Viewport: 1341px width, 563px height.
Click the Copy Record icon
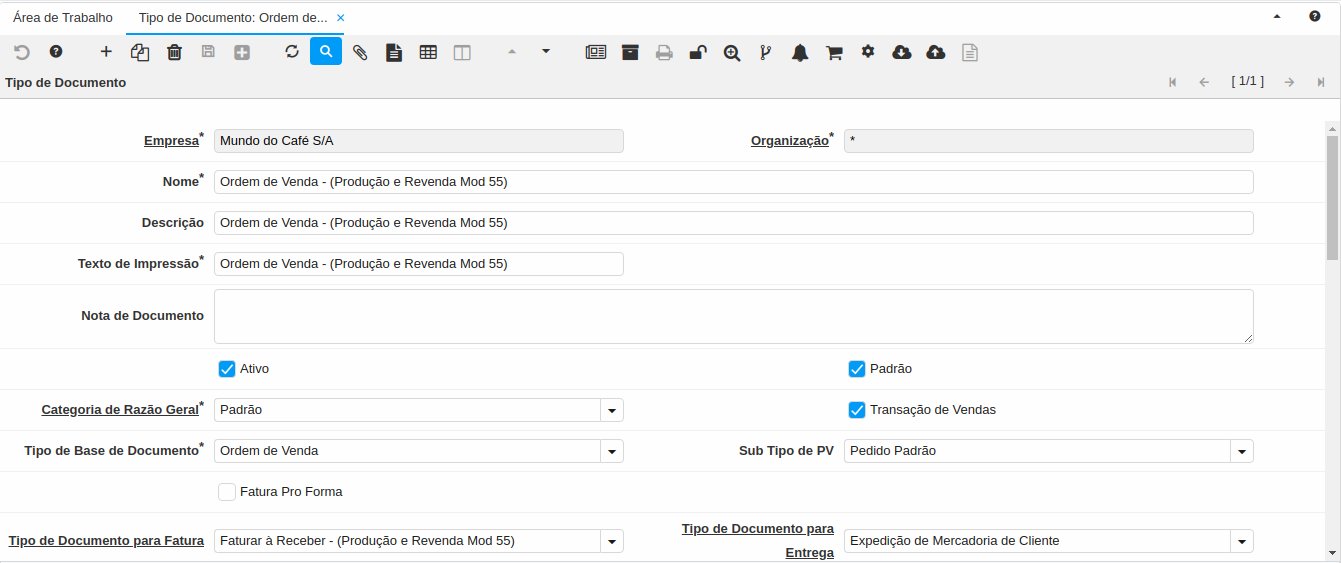(140, 52)
